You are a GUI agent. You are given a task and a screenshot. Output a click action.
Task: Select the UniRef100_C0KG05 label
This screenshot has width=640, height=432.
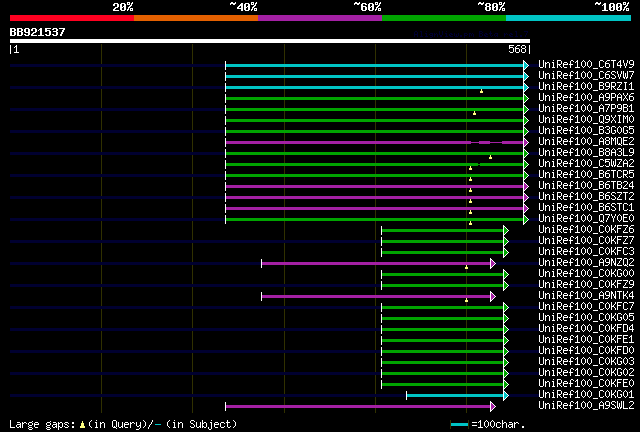[586, 318]
